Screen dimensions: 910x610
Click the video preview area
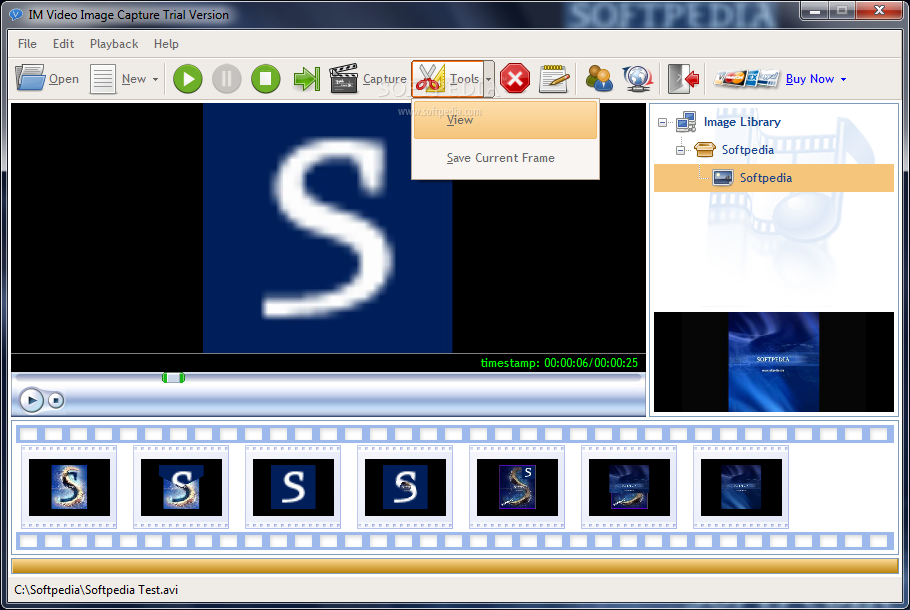click(x=328, y=228)
